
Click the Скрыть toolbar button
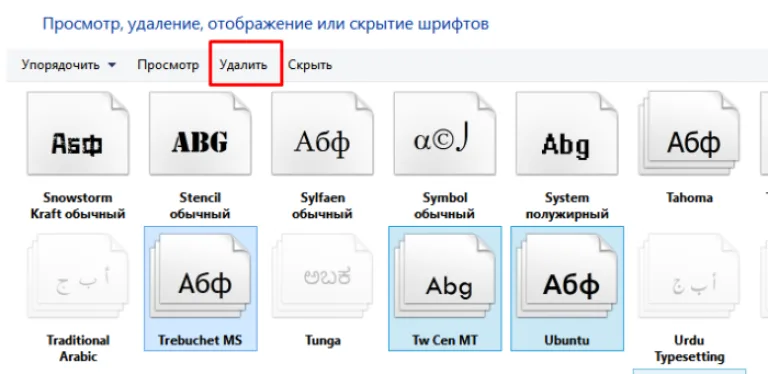(310, 65)
